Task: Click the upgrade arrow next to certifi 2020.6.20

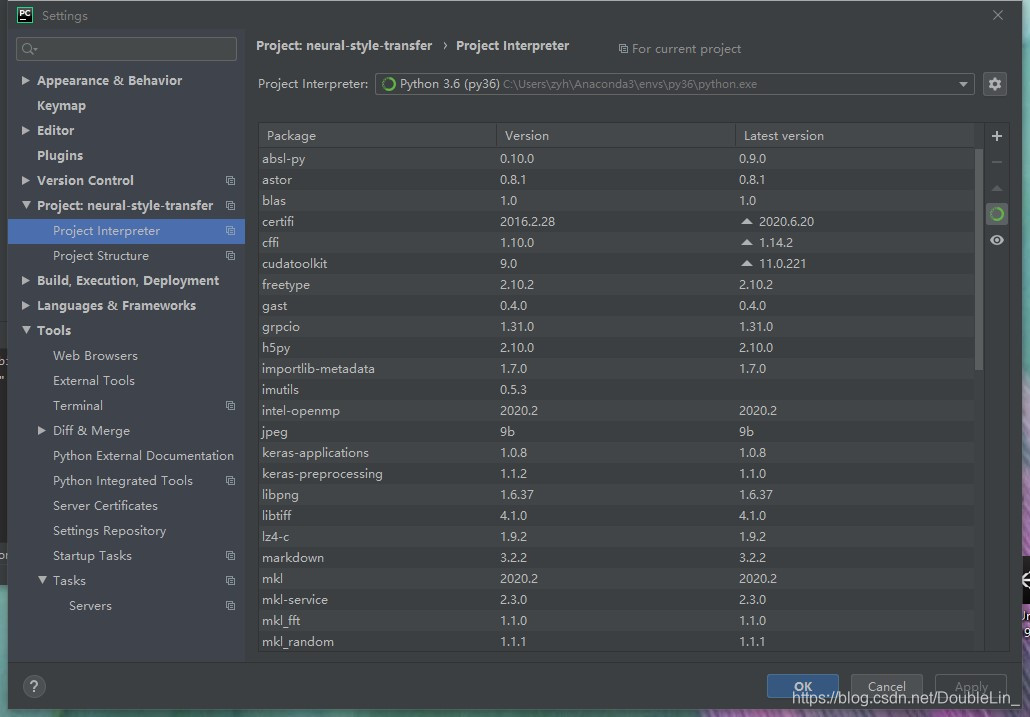Action: click(x=746, y=221)
